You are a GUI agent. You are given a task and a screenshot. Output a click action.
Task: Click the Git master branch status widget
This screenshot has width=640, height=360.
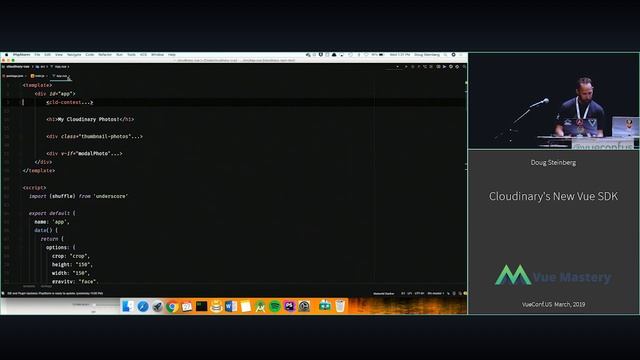(x=435, y=293)
